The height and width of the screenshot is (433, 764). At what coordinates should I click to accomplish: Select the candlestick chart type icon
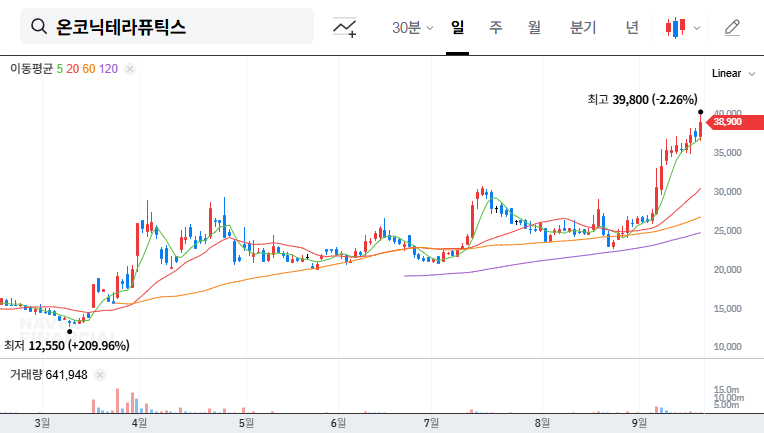[x=675, y=27]
